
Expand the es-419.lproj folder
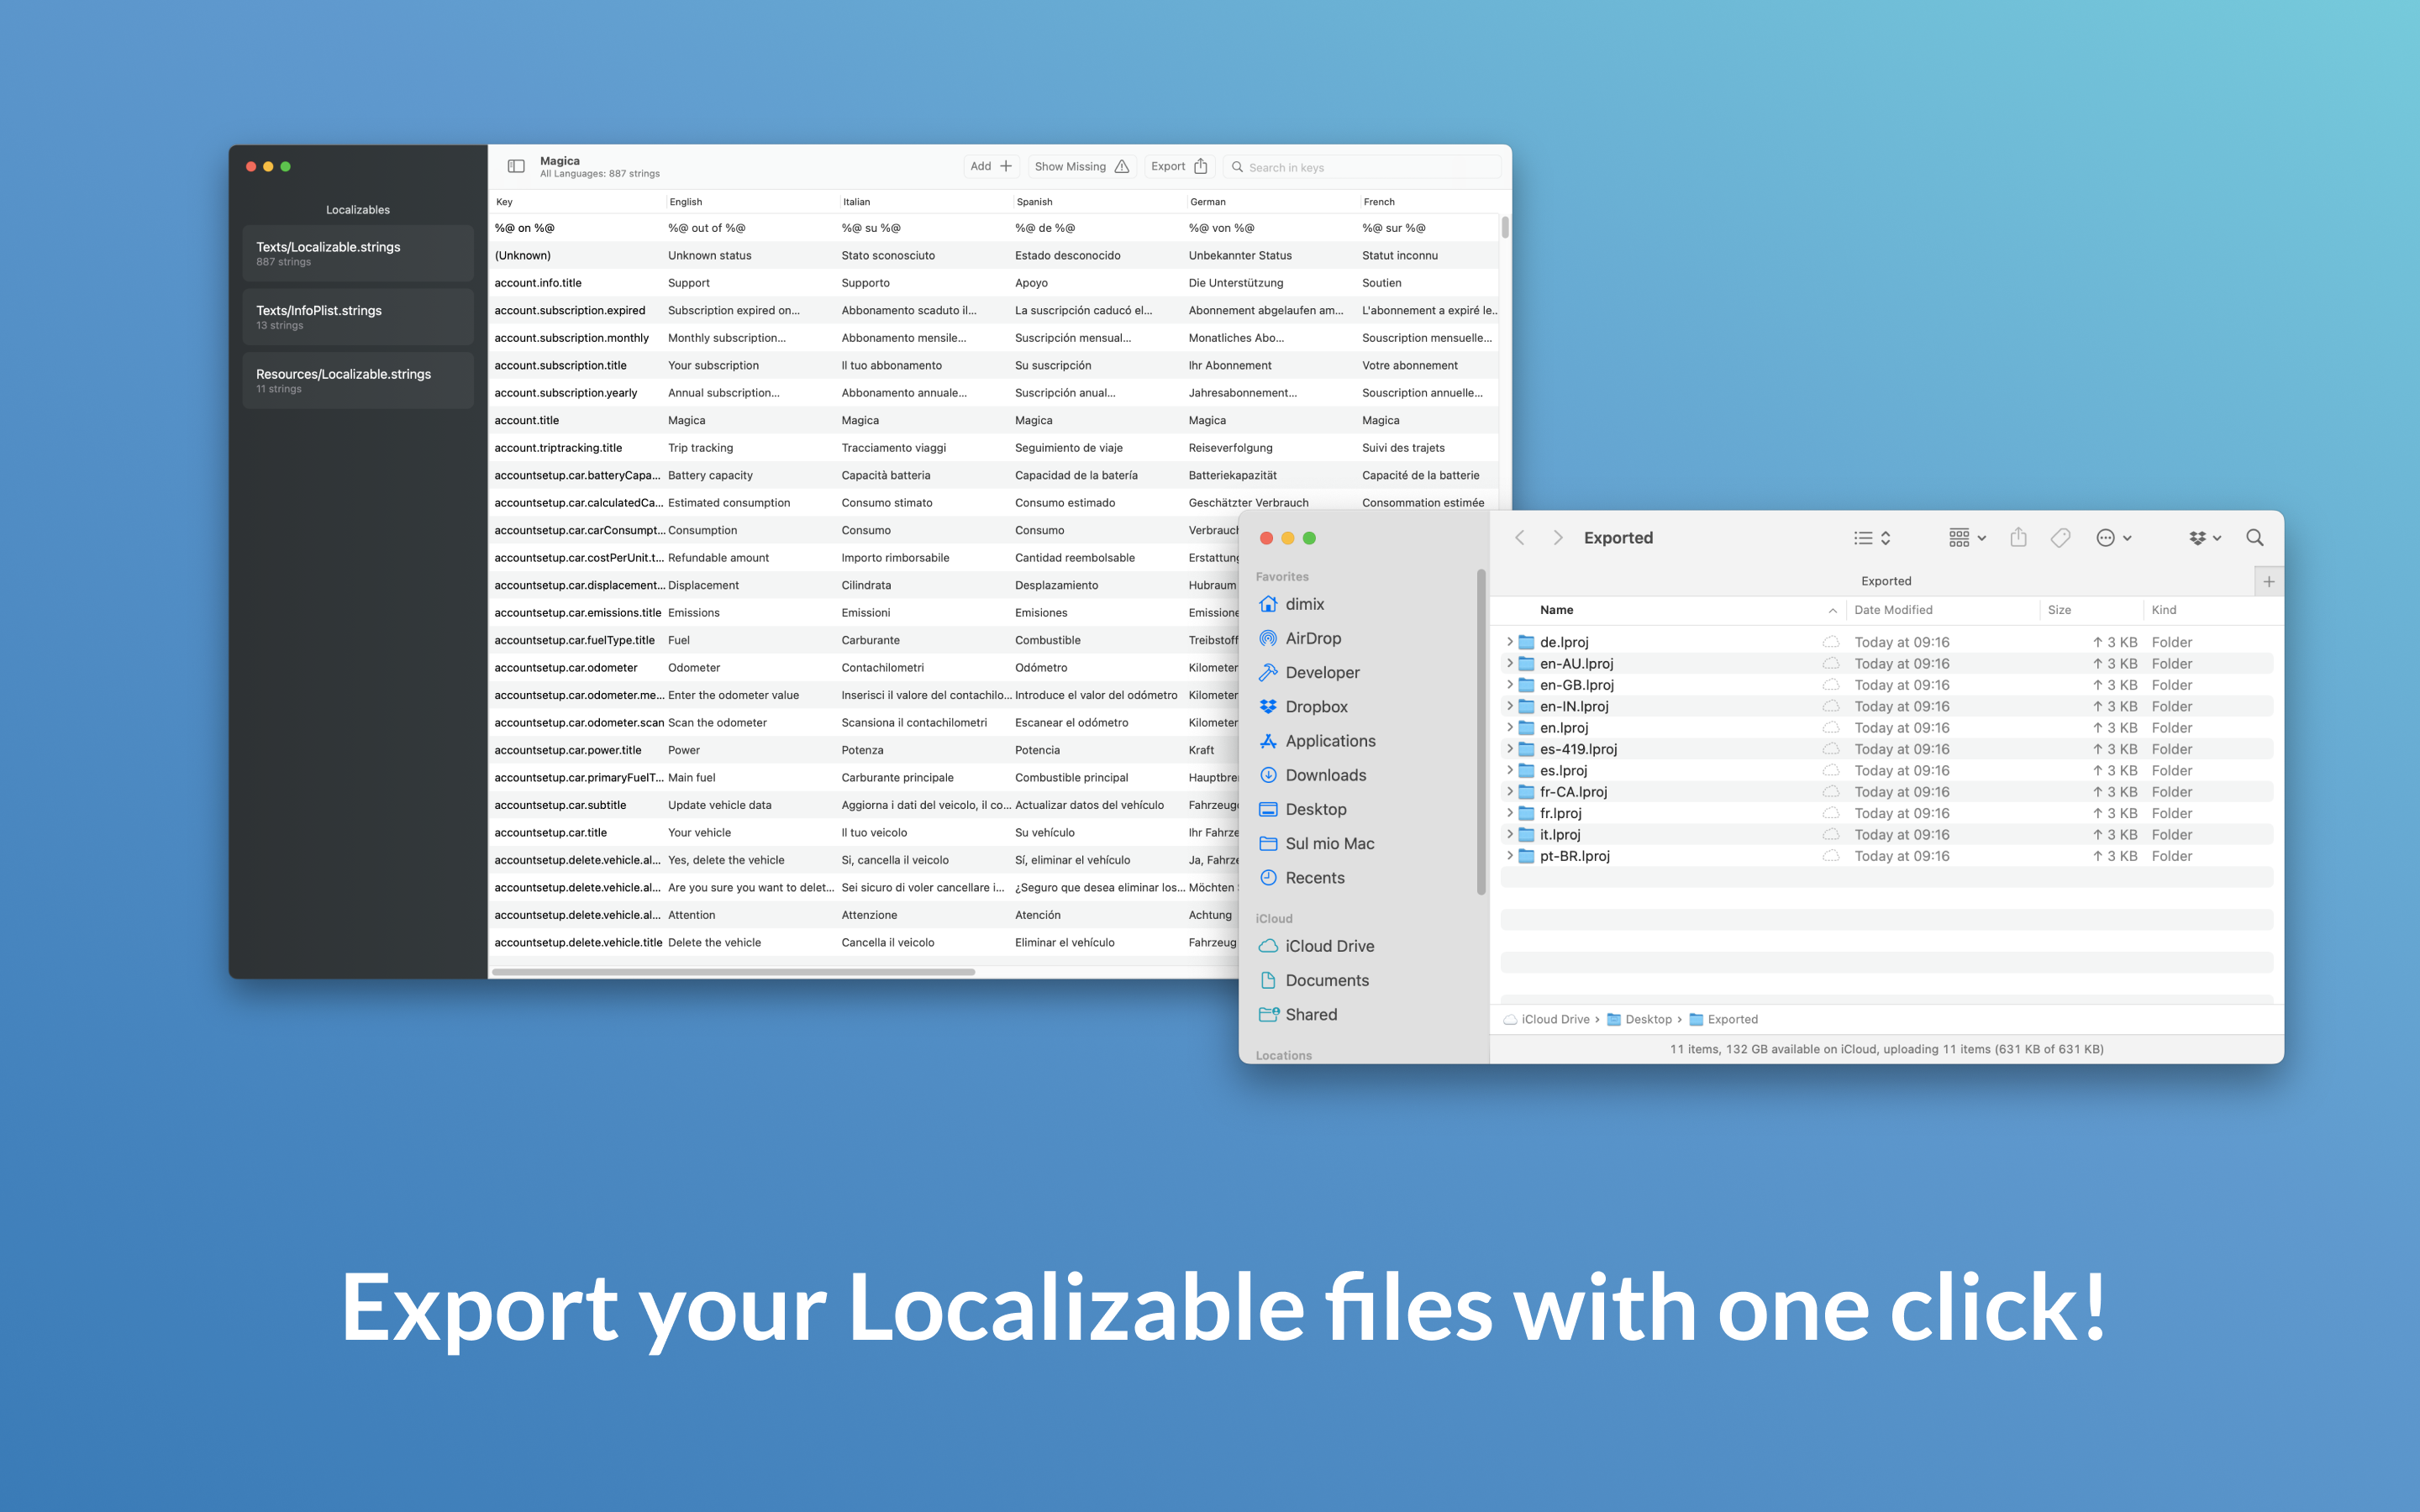point(1509,749)
